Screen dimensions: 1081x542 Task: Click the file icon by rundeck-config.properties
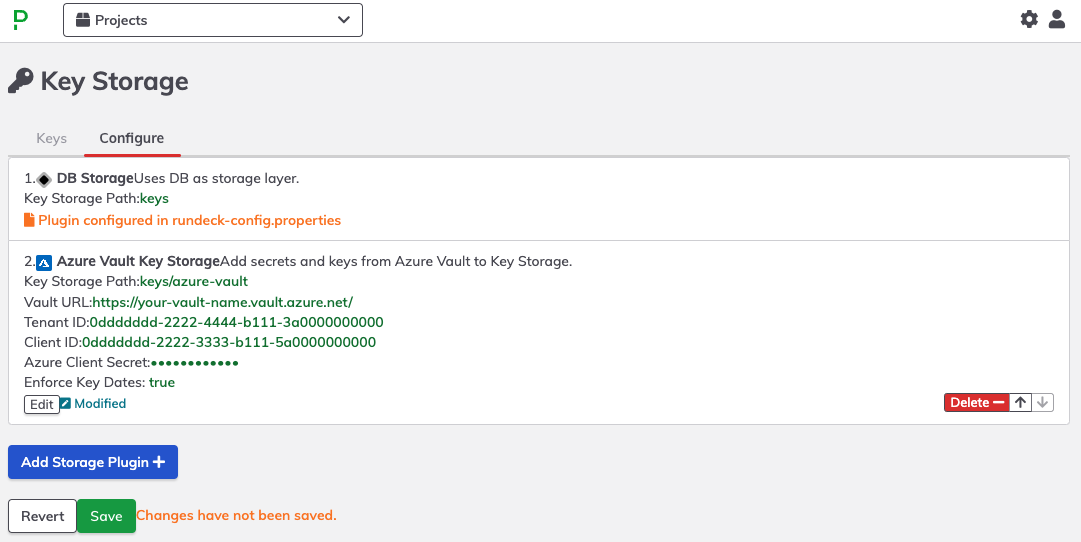[29, 220]
